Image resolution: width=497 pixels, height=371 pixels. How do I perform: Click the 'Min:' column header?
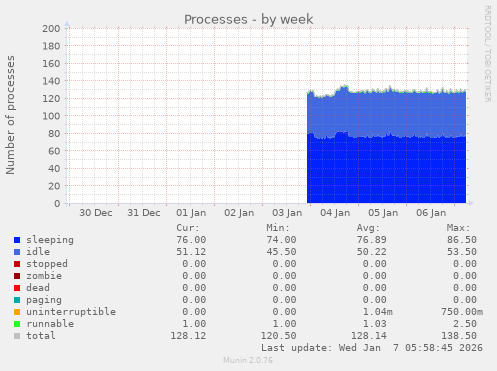278,228
